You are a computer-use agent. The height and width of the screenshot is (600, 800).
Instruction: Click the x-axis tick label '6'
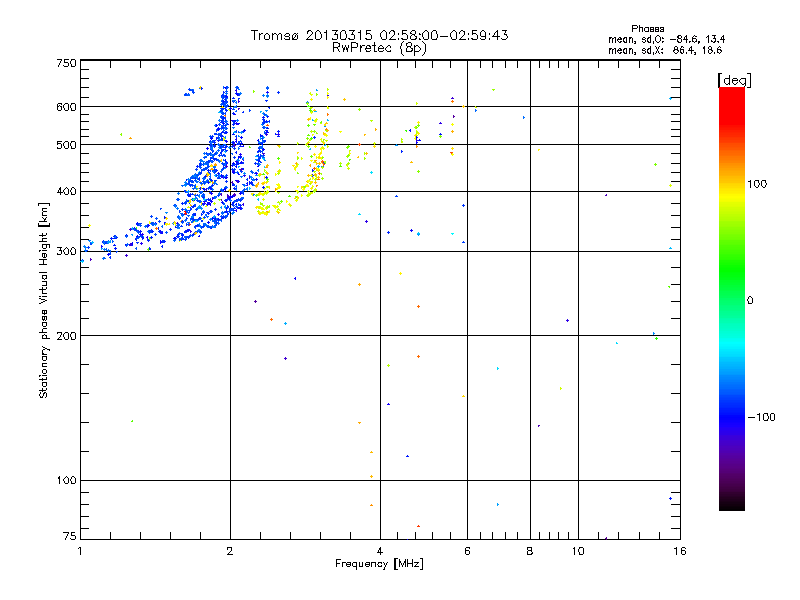[x=467, y=551]
